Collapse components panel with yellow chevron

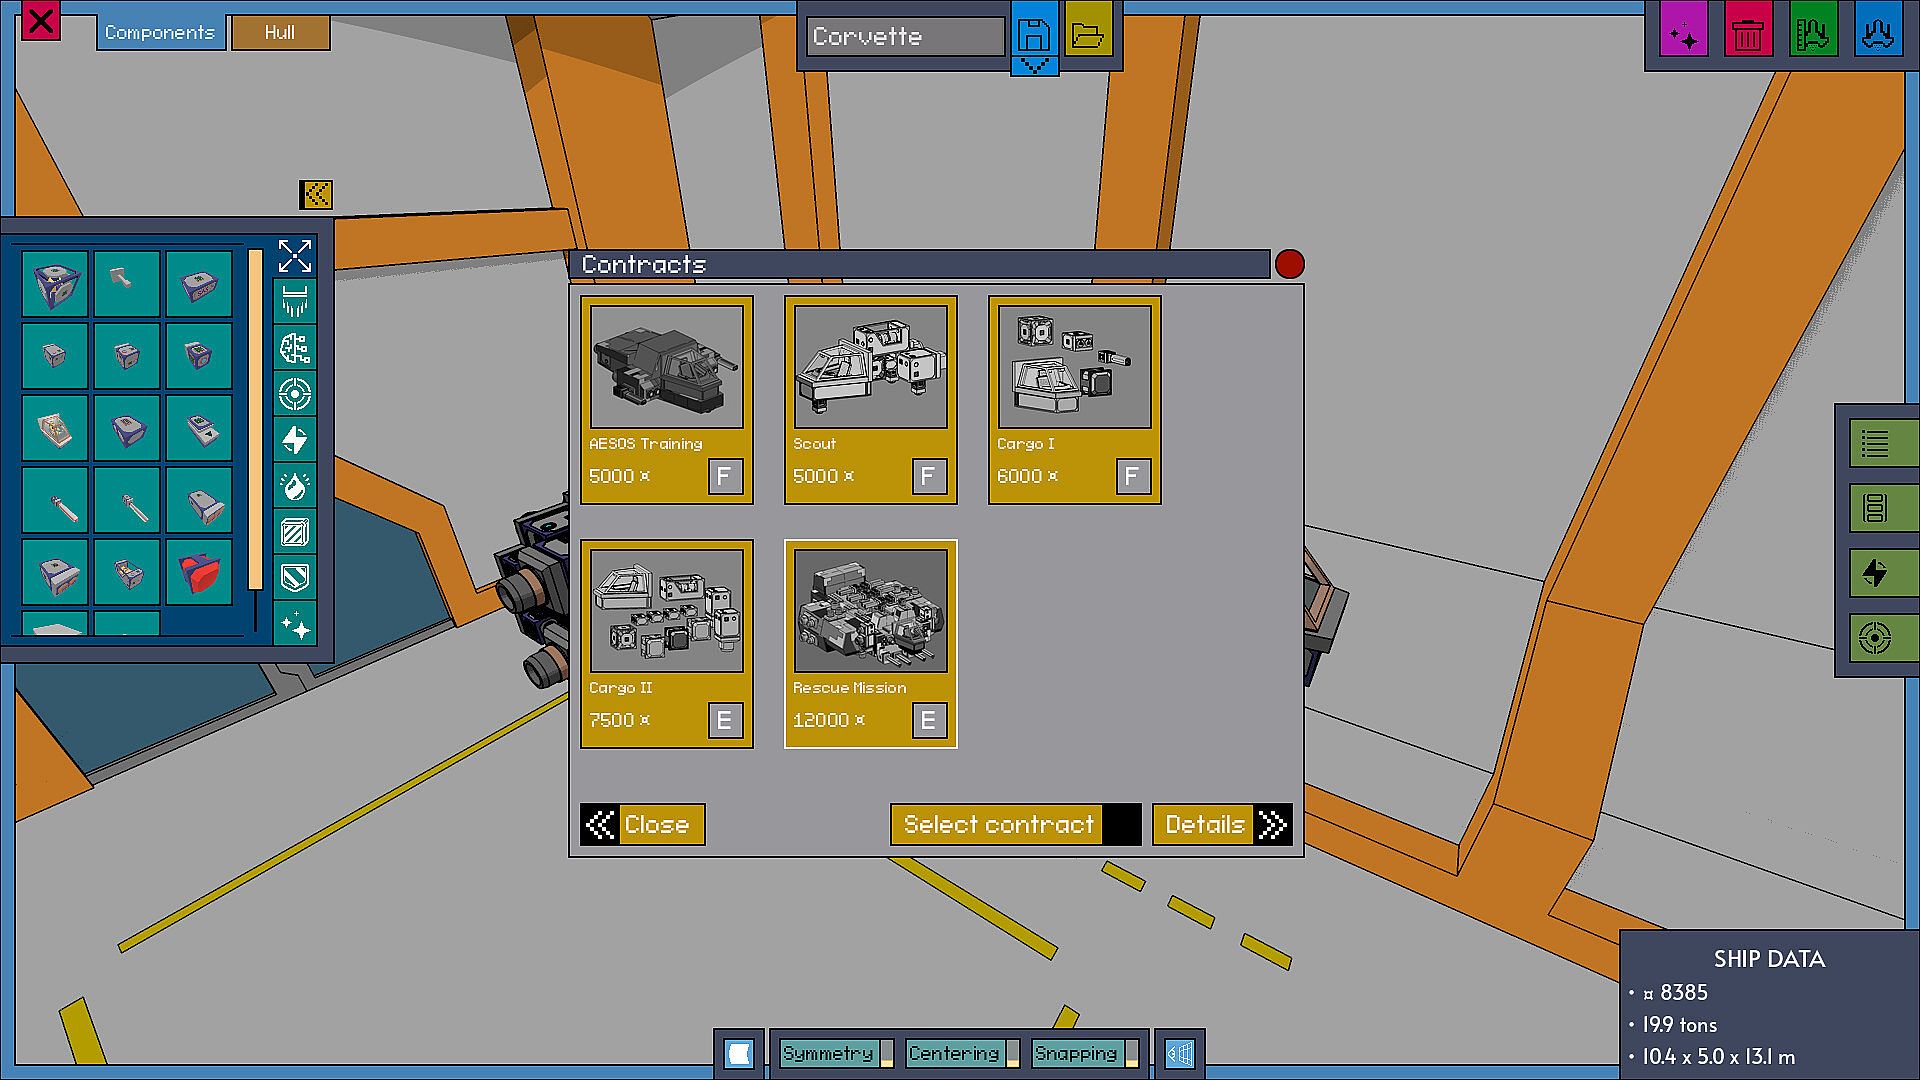tap(316, 194)
